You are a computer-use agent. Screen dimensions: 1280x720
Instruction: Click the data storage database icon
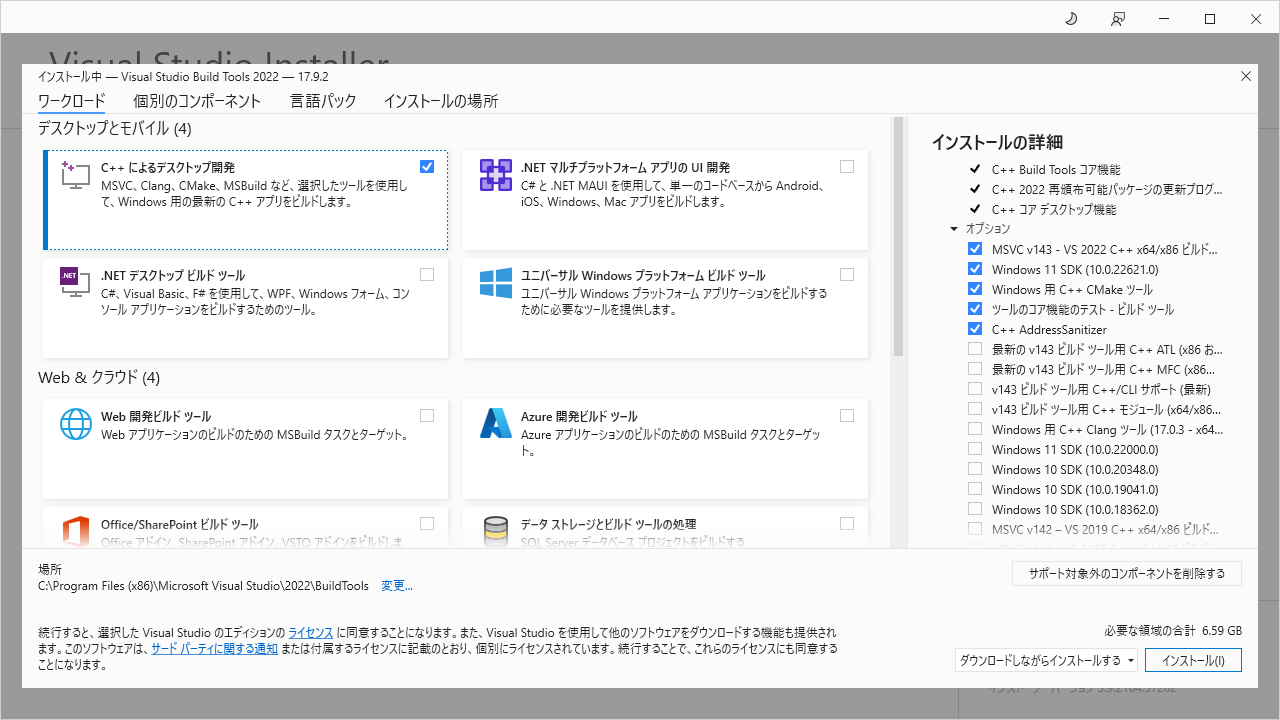pos(496,531)
